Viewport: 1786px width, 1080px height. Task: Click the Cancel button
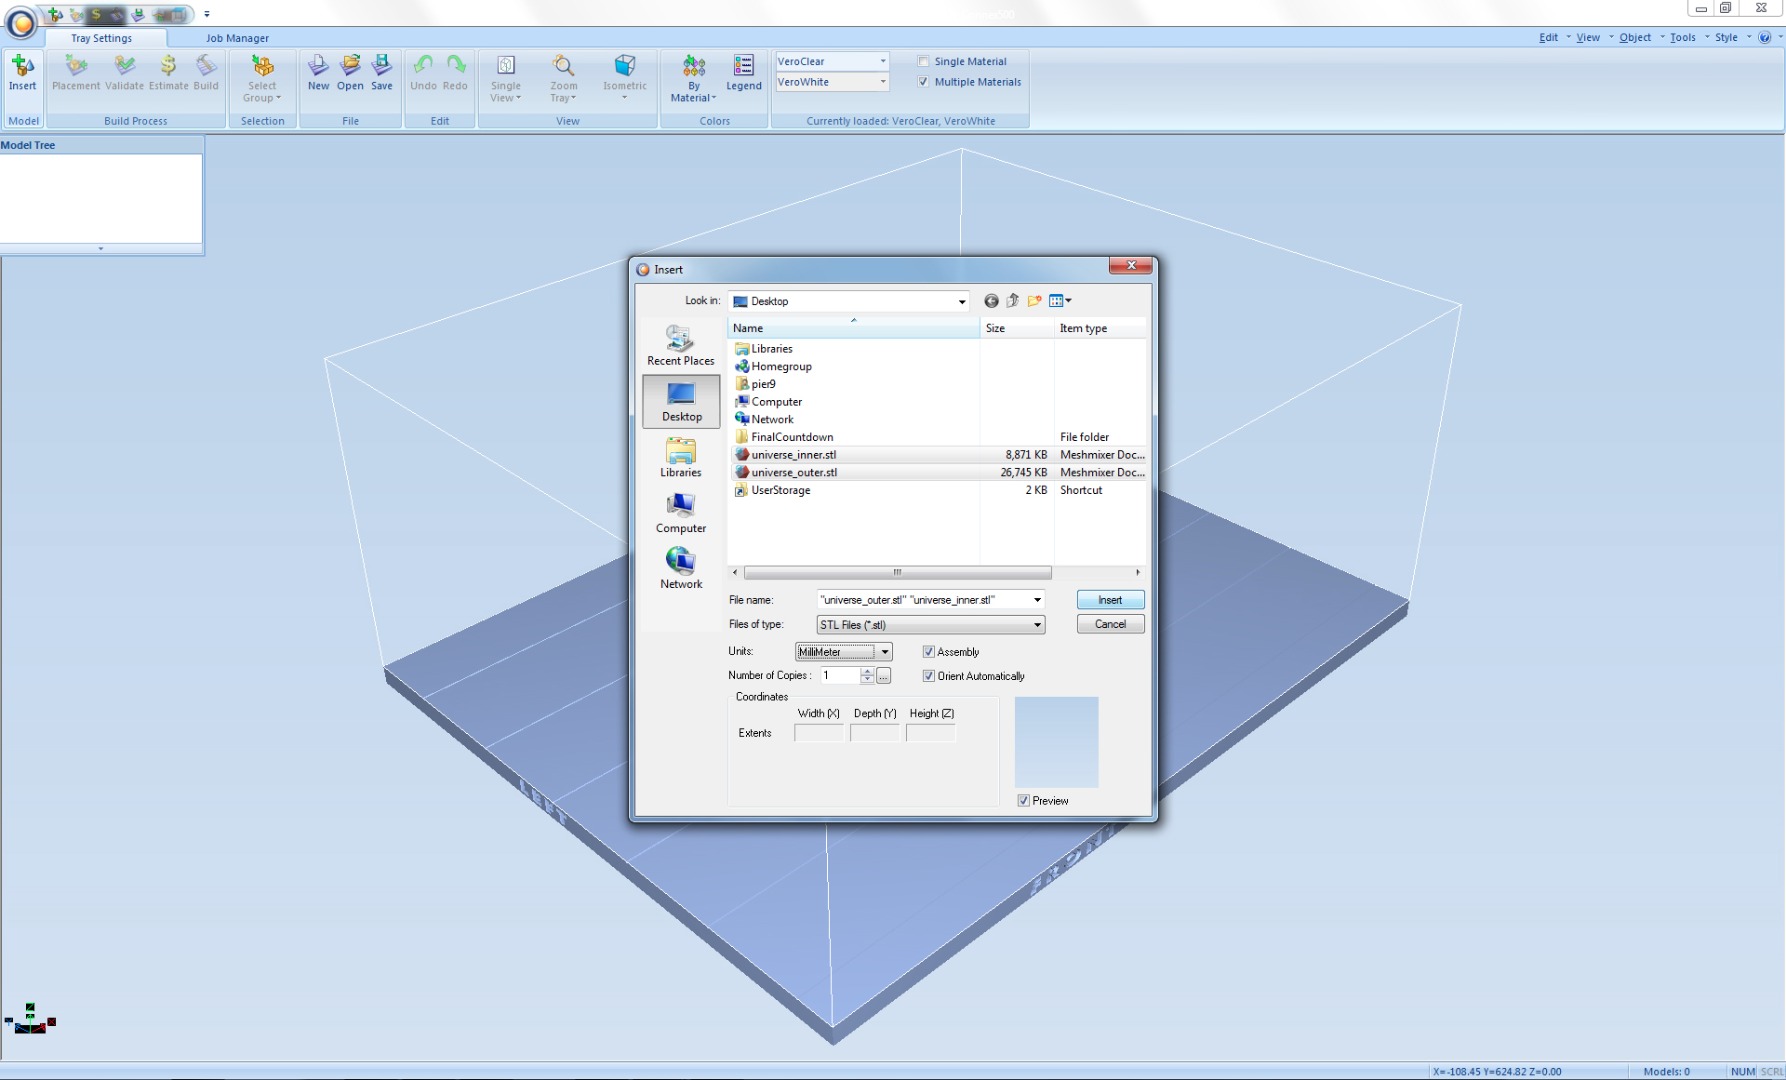(x=1110, y=624)
